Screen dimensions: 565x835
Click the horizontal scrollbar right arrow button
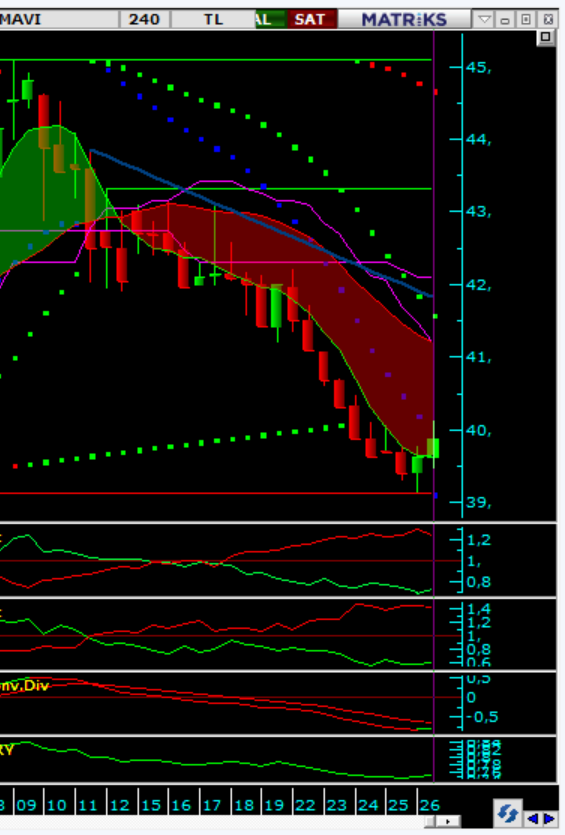tap(448, 822)
